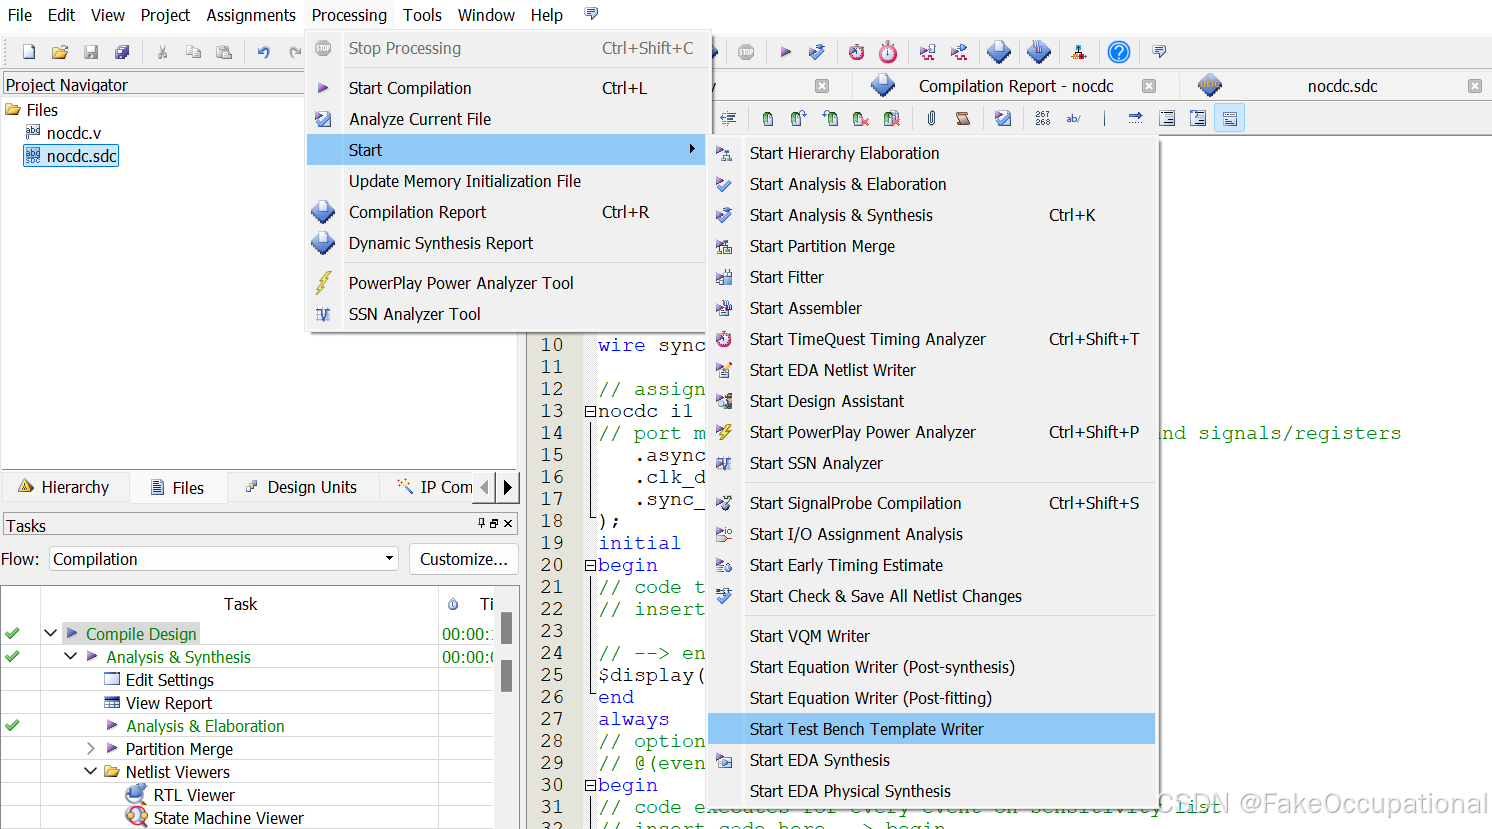Click the New file icon in toolbar
1492x829 pixels.
(x=29, y=52)
